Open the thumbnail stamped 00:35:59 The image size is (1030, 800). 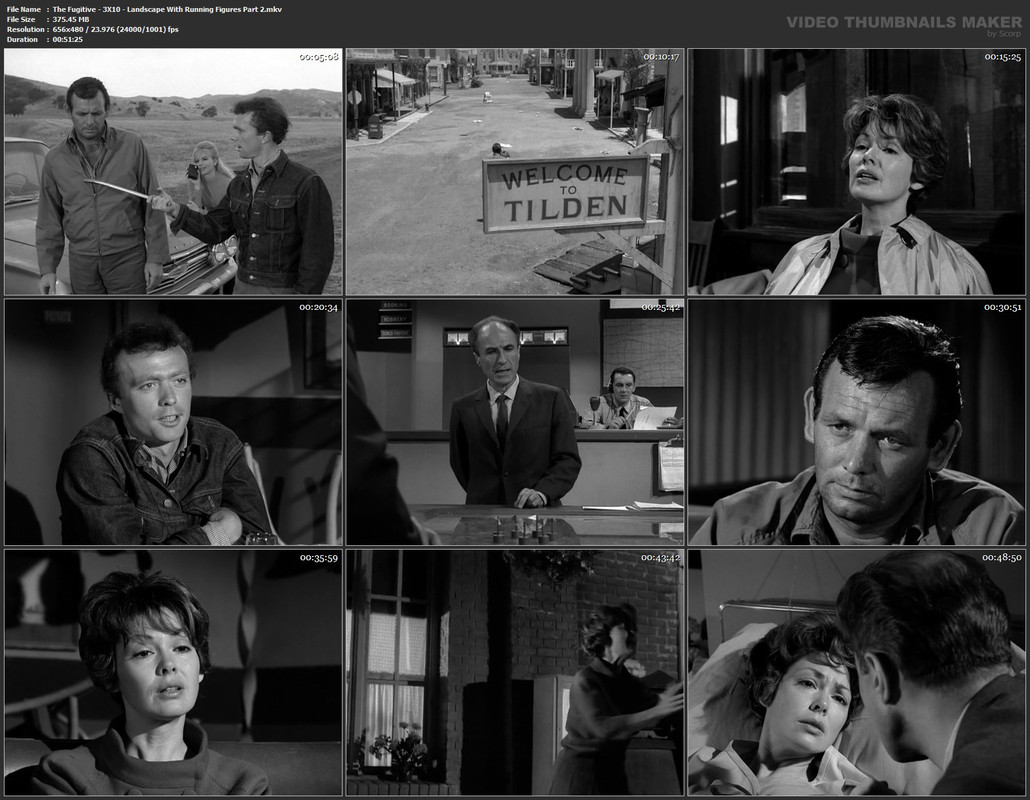(173, 673)
